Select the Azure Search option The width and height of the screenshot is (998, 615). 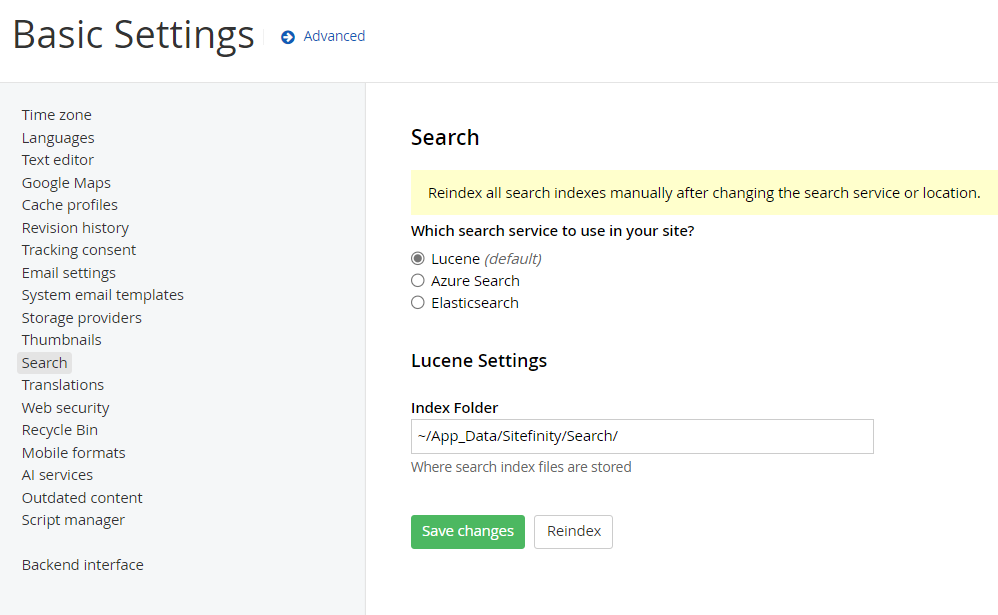tap(417, 280)
